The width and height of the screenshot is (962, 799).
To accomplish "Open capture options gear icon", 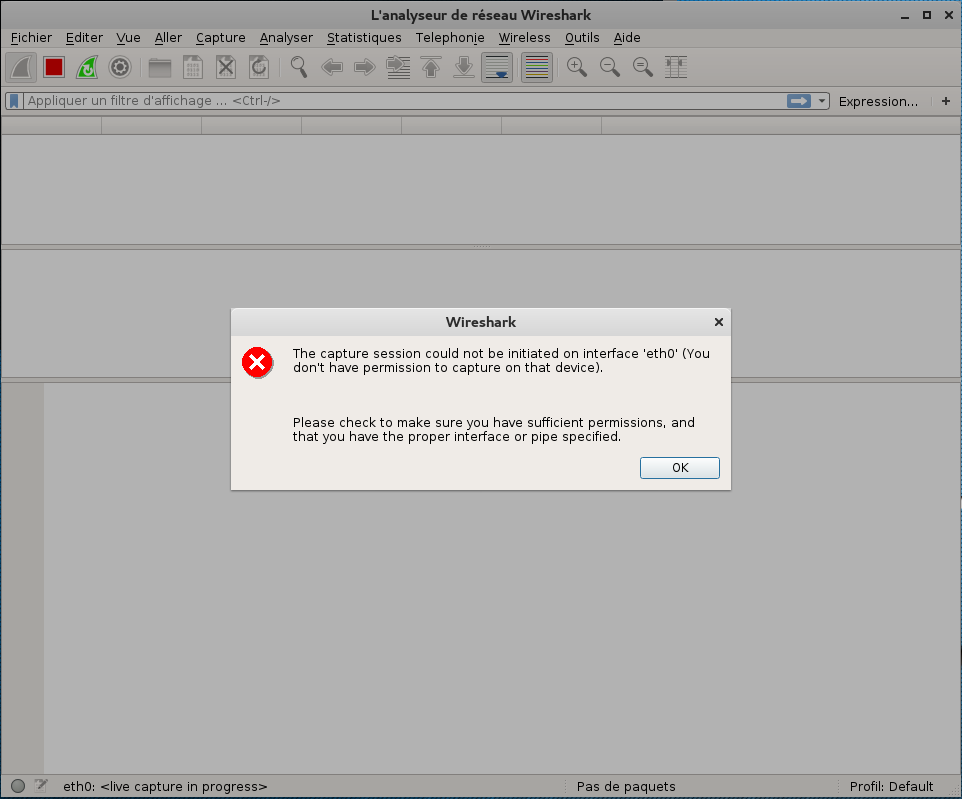I will (x=120, y=67).
